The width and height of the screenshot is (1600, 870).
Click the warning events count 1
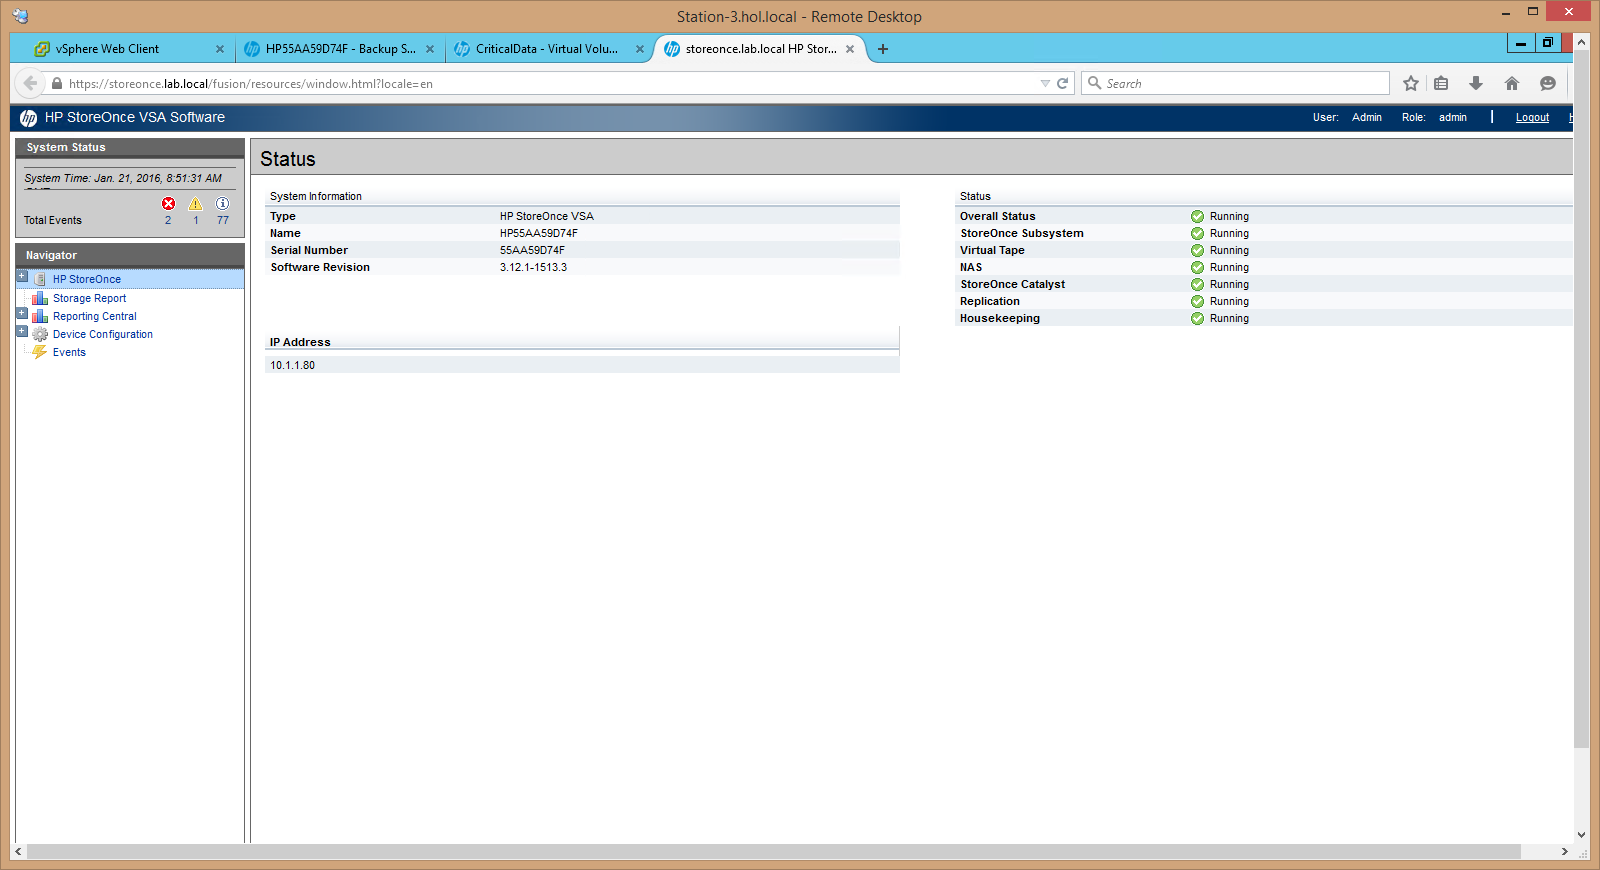(196, 220)
